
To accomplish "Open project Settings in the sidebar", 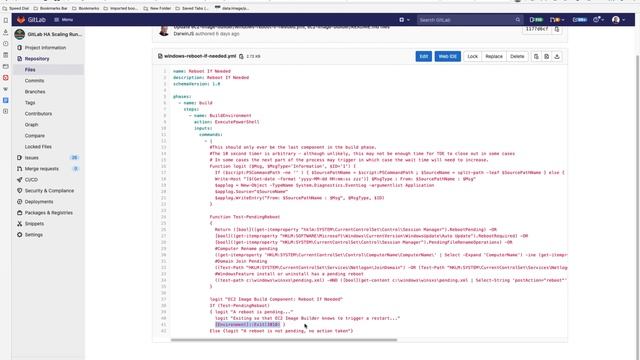I will click(x=33, y=235).
